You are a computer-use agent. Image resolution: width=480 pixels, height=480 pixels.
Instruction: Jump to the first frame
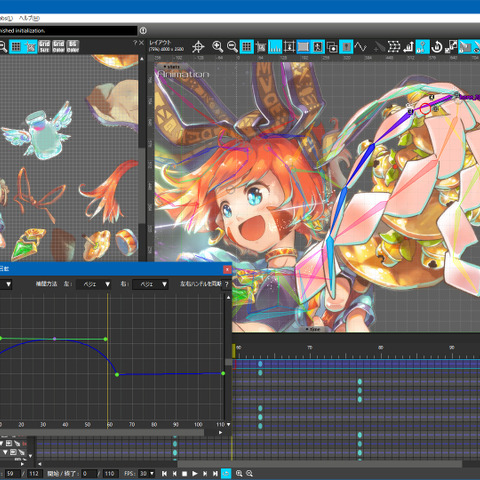click(x=164, y=474)
